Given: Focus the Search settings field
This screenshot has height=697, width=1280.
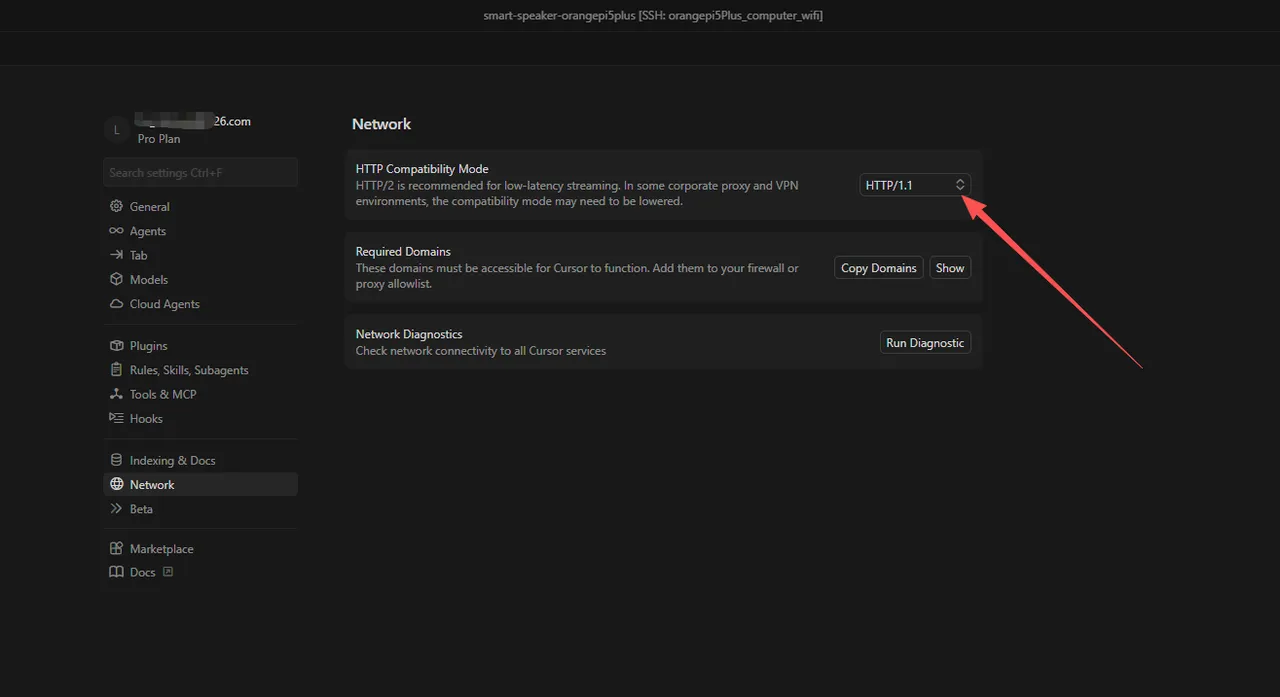Looking at the screenshot, I should (200, 172).
